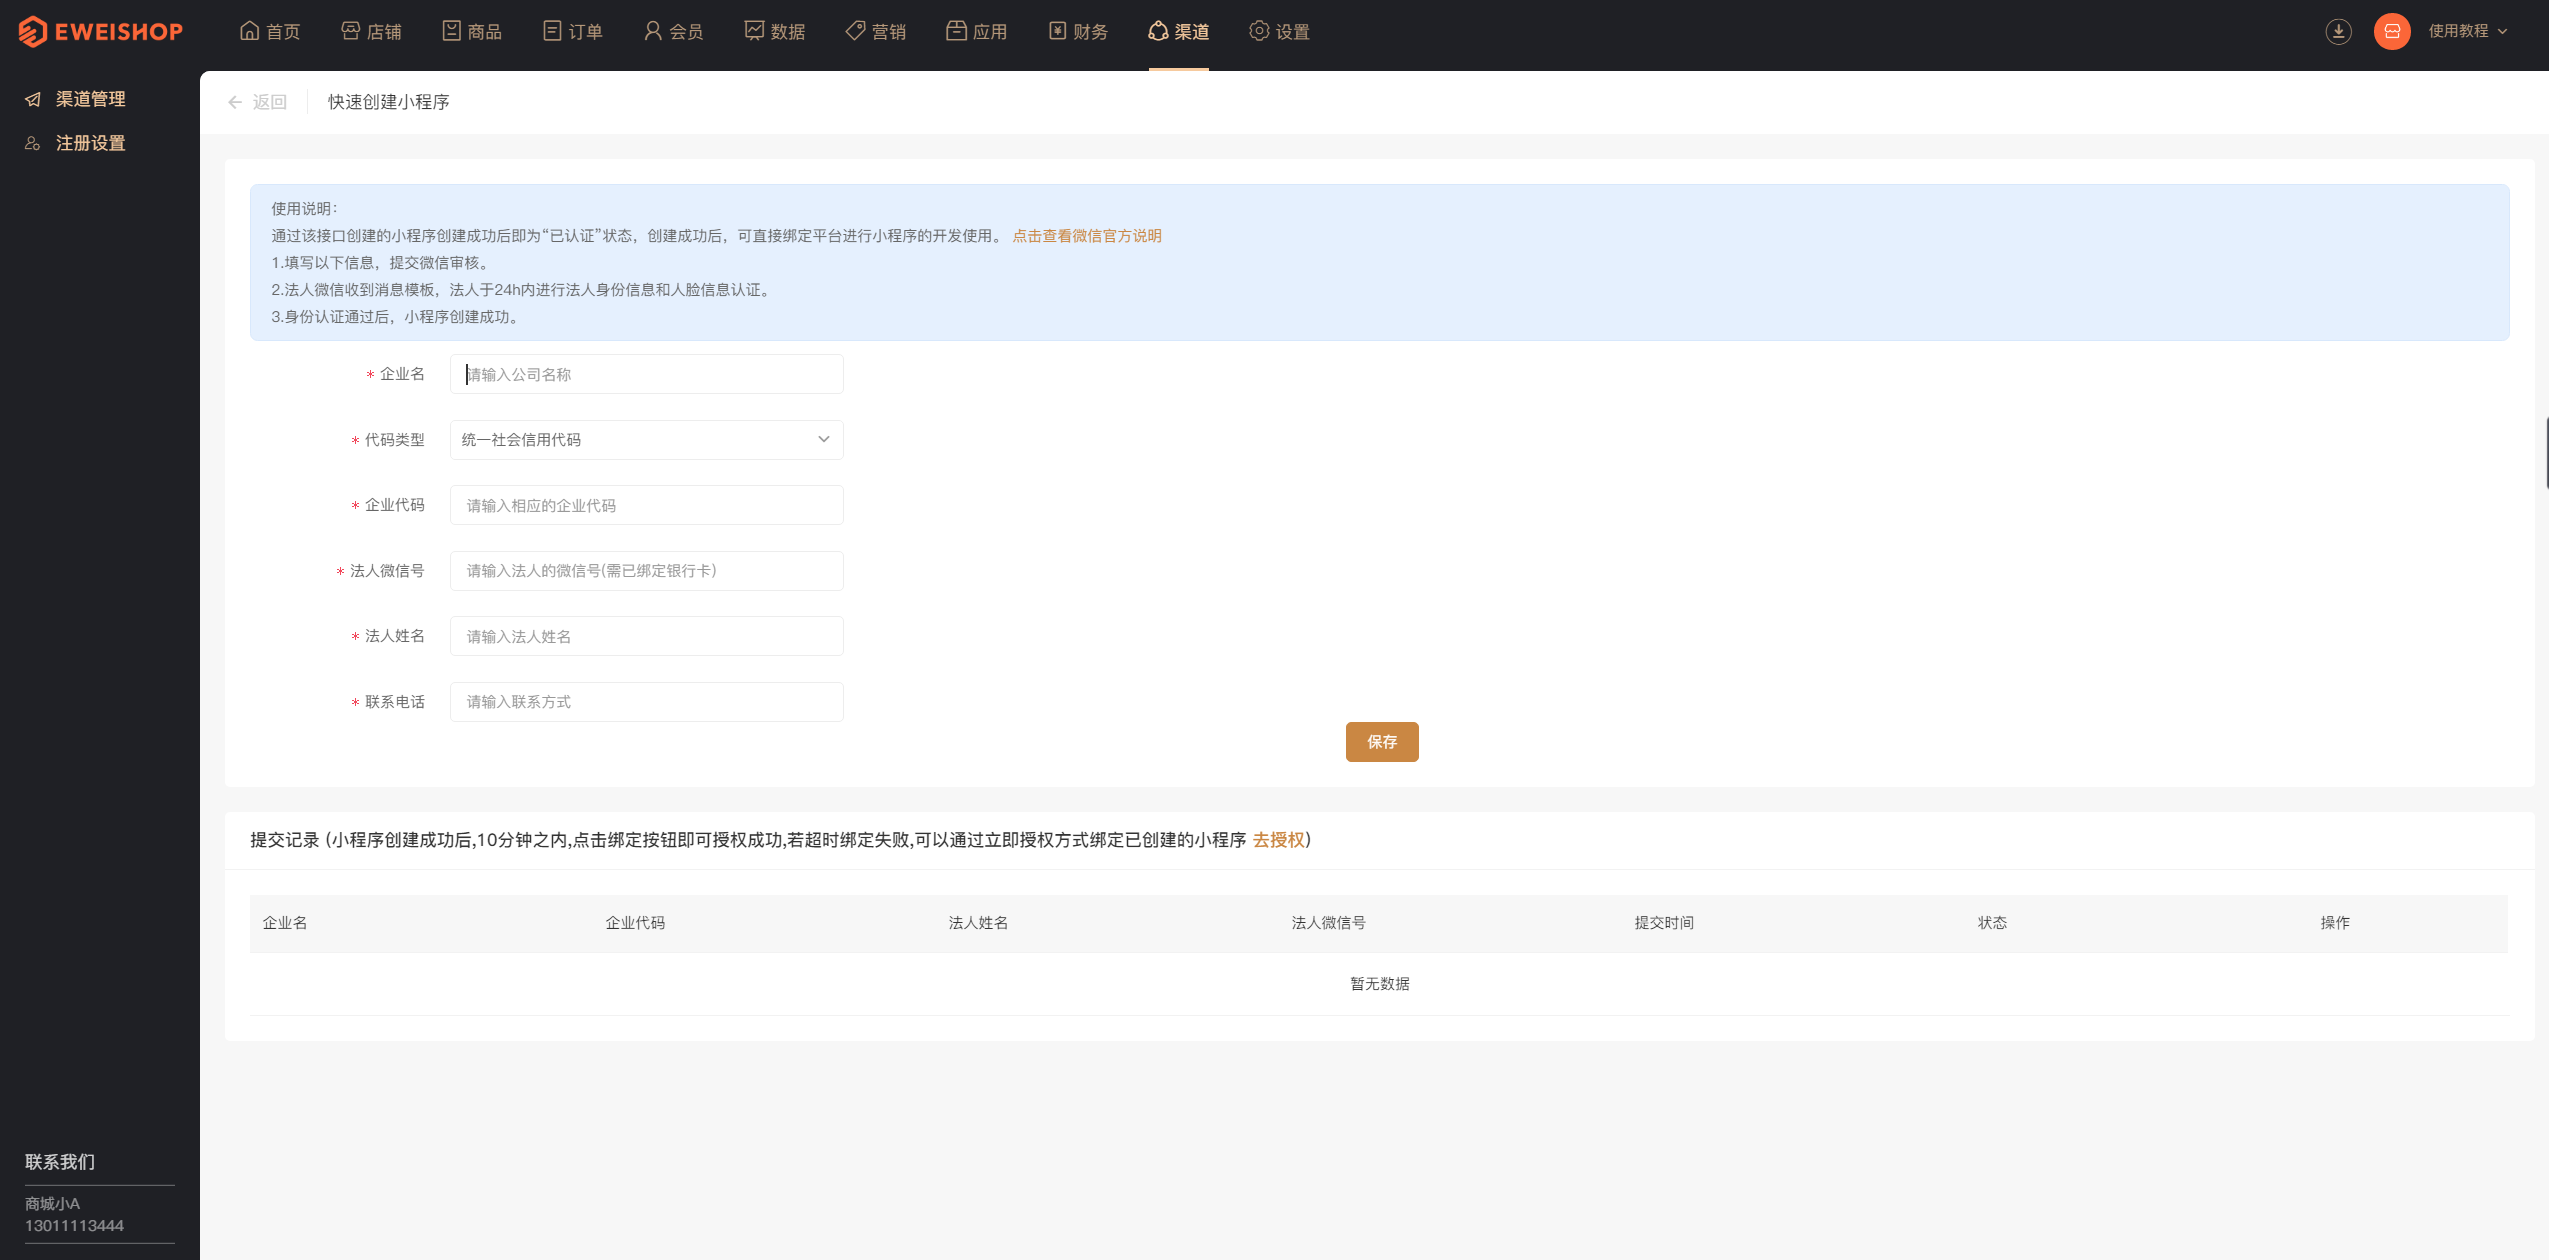
Task: Open 点击查看微信官方说明 link
Action: (x=1087, y=236)
